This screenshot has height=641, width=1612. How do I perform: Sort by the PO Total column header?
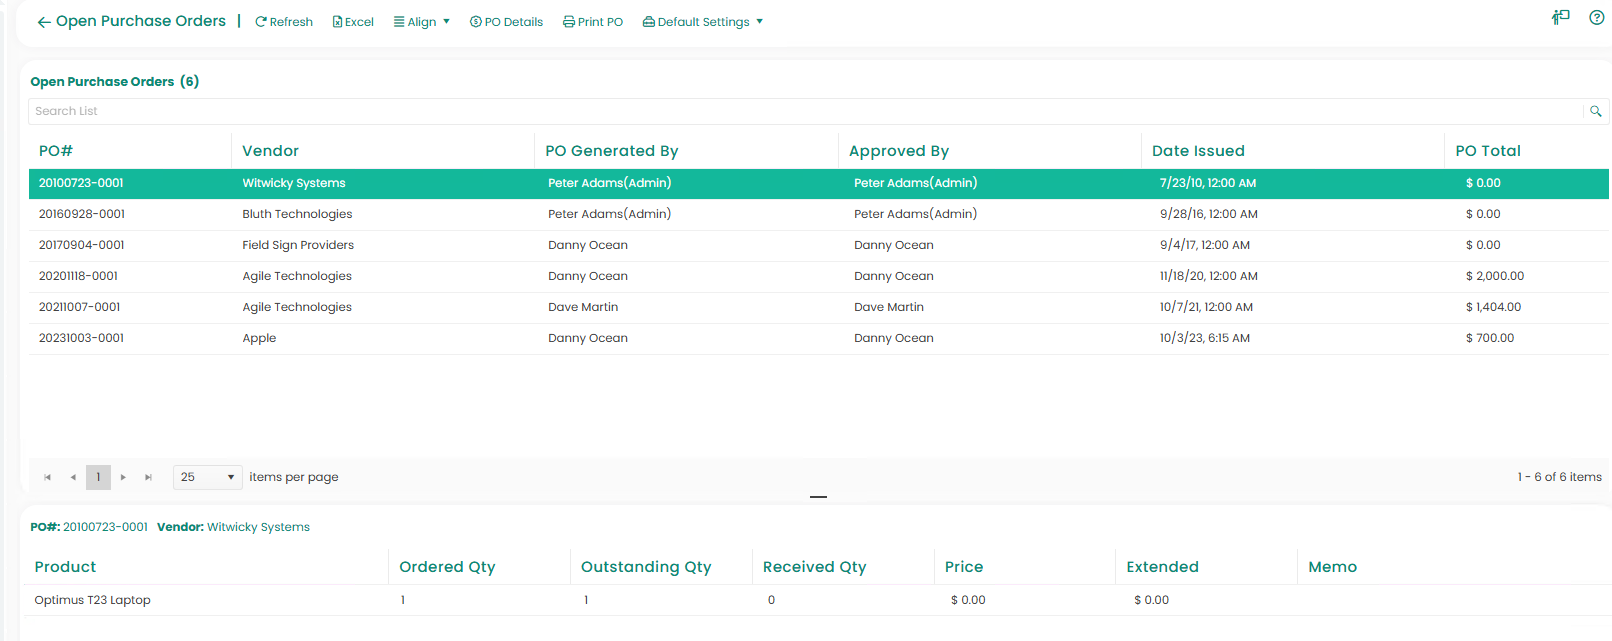pos(1487,151)
